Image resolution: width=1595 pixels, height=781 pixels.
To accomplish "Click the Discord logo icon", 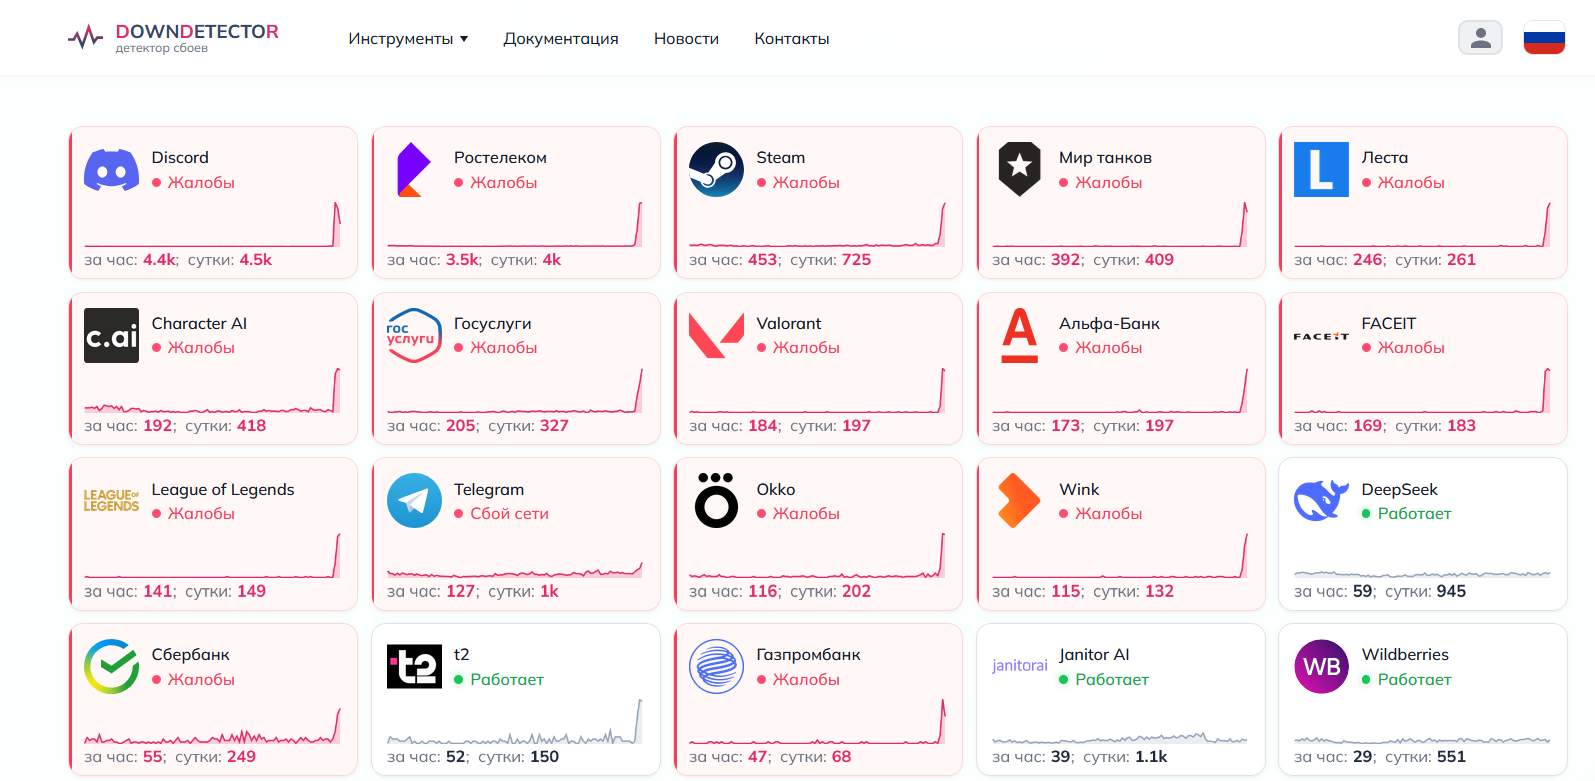I will point(112,170).
